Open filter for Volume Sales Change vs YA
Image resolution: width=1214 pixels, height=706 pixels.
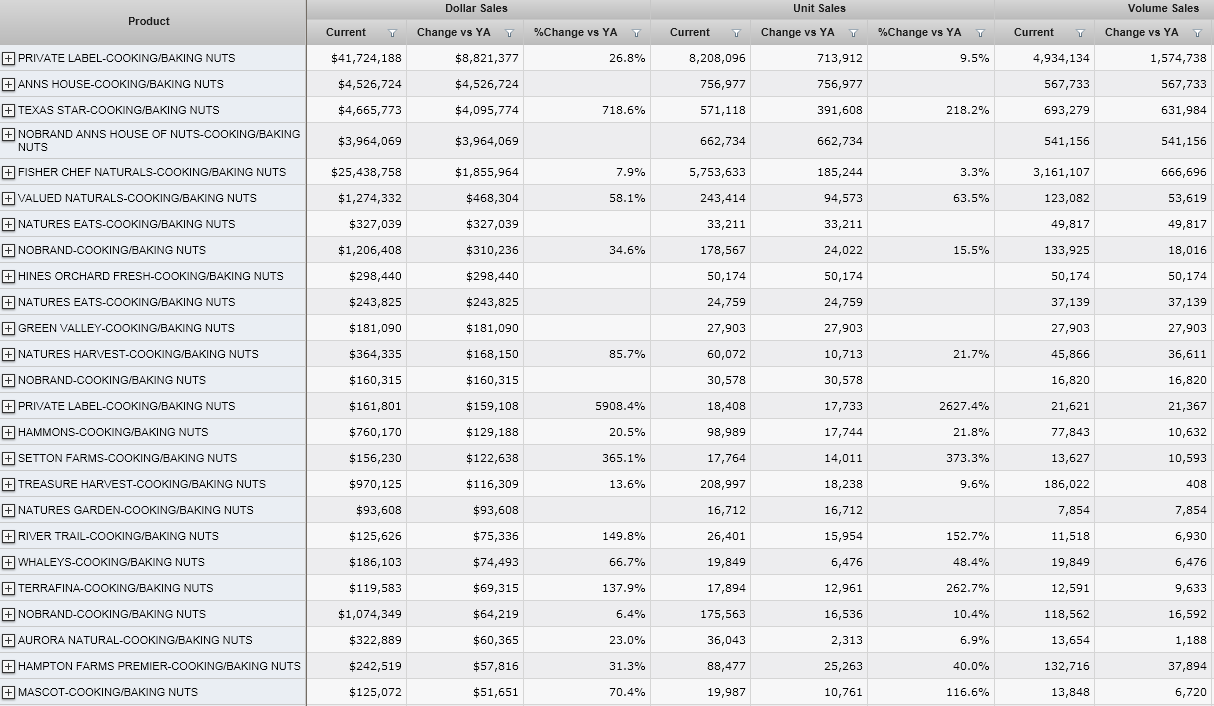pos(1197,33)
